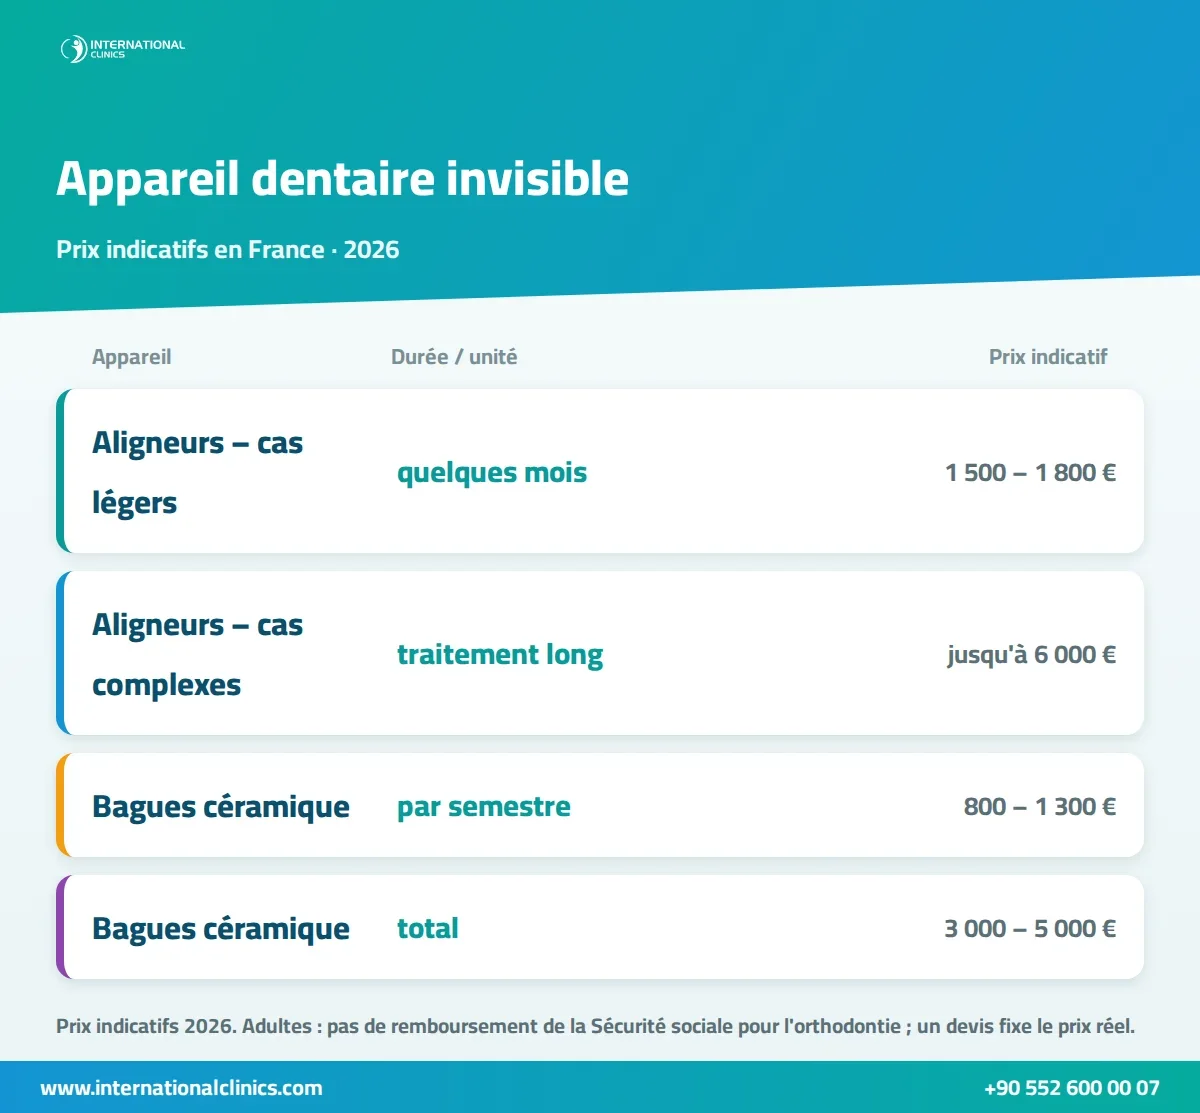Screen dimensions: 1200x1113
Task: Click the phone number +90 552 600 00 07
Action: click(1072, 1088)
